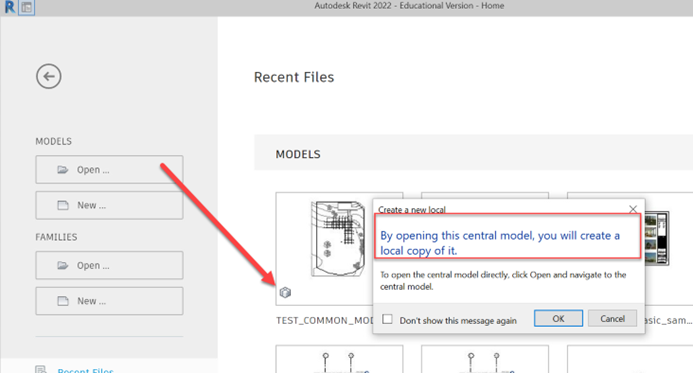Click the FAMILIES label in the sidebar

(x=56, y=237)
